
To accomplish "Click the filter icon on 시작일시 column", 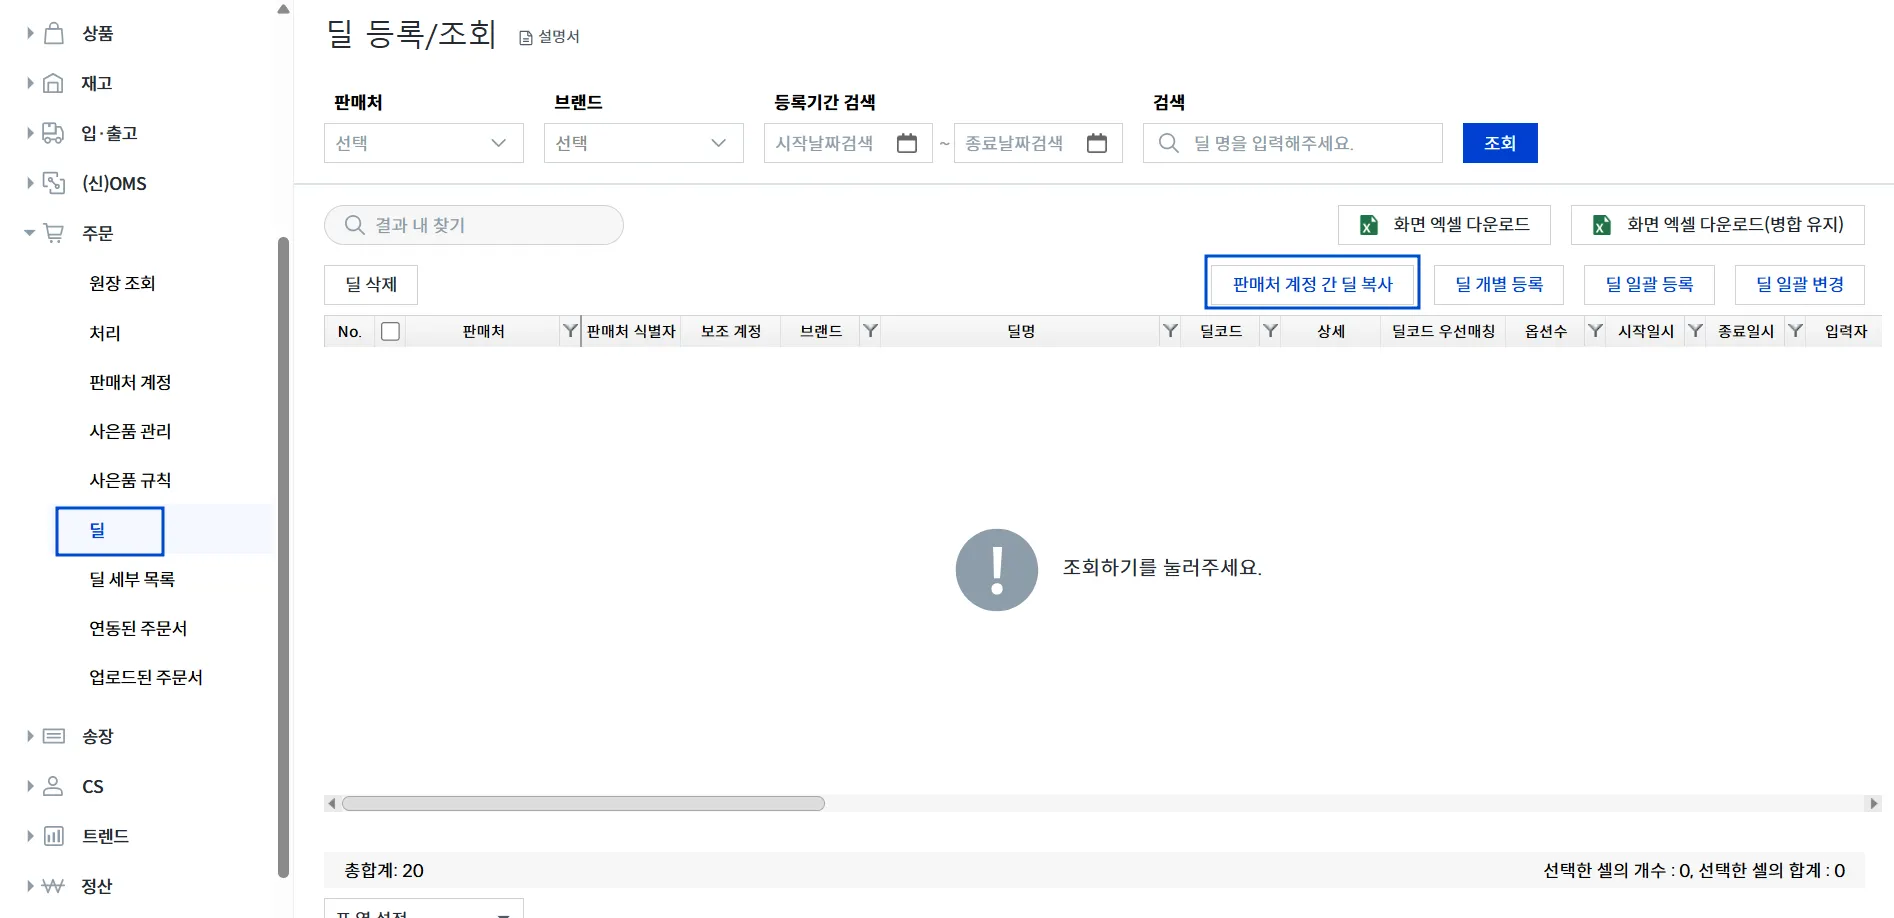I will 1695,331.
